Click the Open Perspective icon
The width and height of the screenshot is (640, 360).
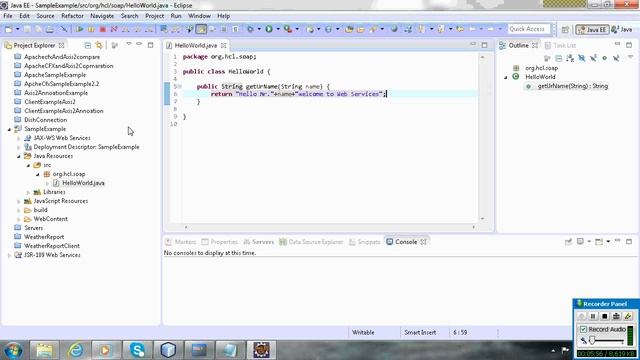(565, 29)
